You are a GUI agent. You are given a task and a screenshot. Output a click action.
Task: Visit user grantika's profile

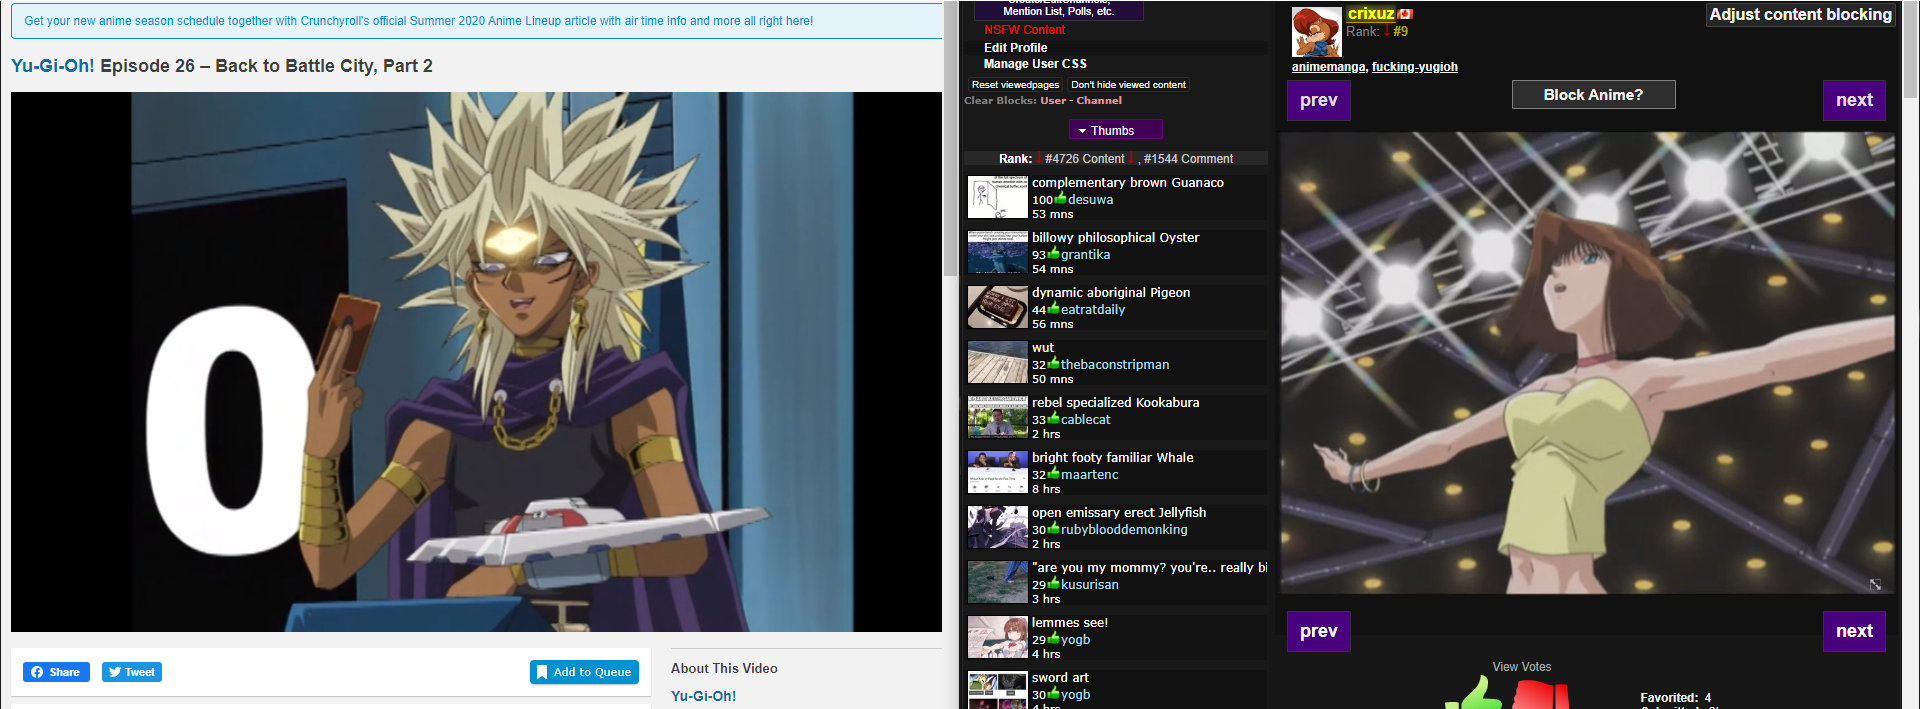point(1085,255)
